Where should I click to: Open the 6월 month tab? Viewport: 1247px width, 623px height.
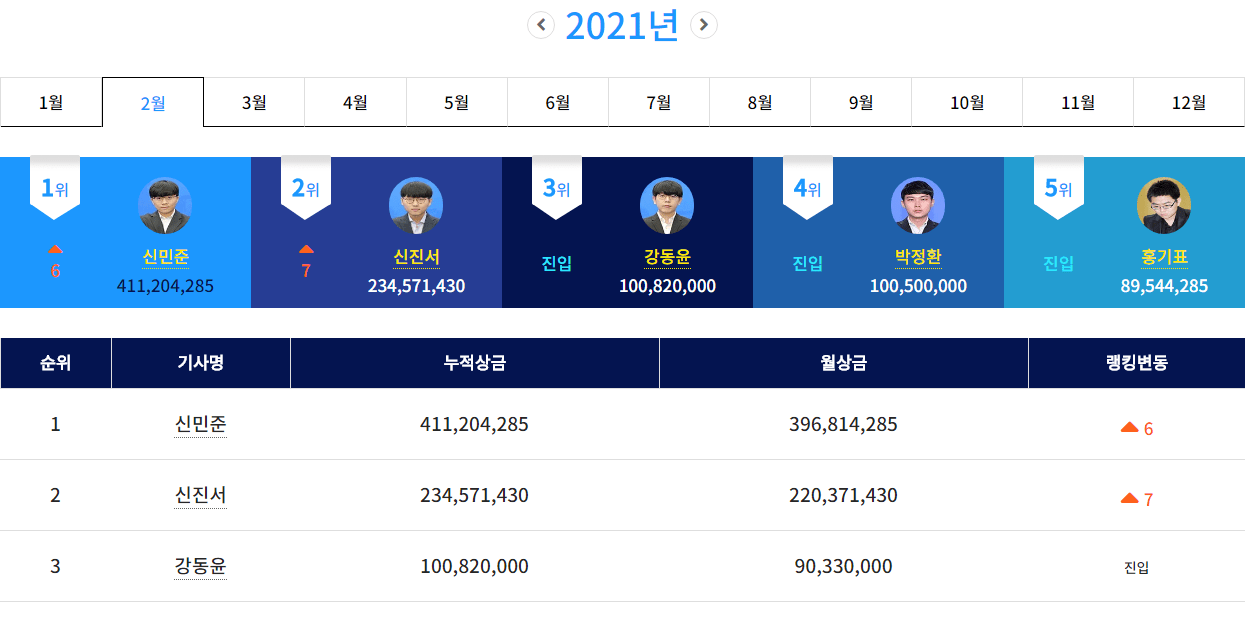tap(558, 102)
